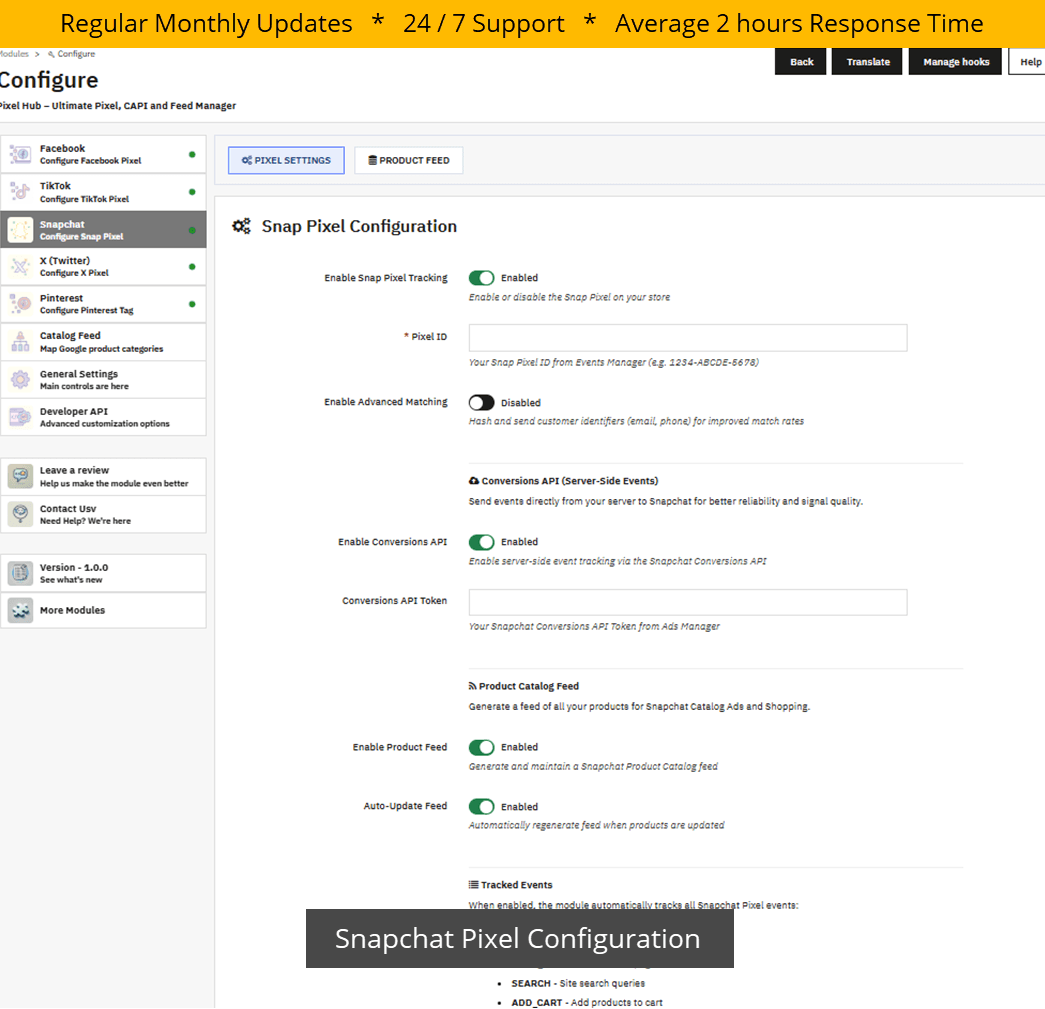The width and height of the screenshot is (1045, 1009).
Task: Switch to the Product Feed tab
Action: point(409,161)
